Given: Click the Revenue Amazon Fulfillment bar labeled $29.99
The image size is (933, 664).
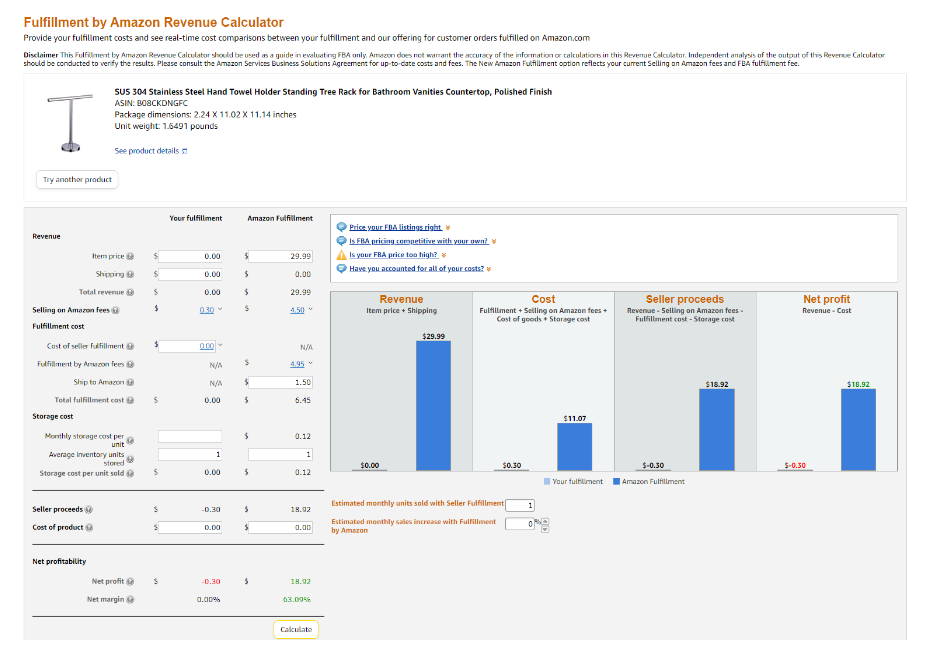Looking at the screenshot, I should pos(433,406).
